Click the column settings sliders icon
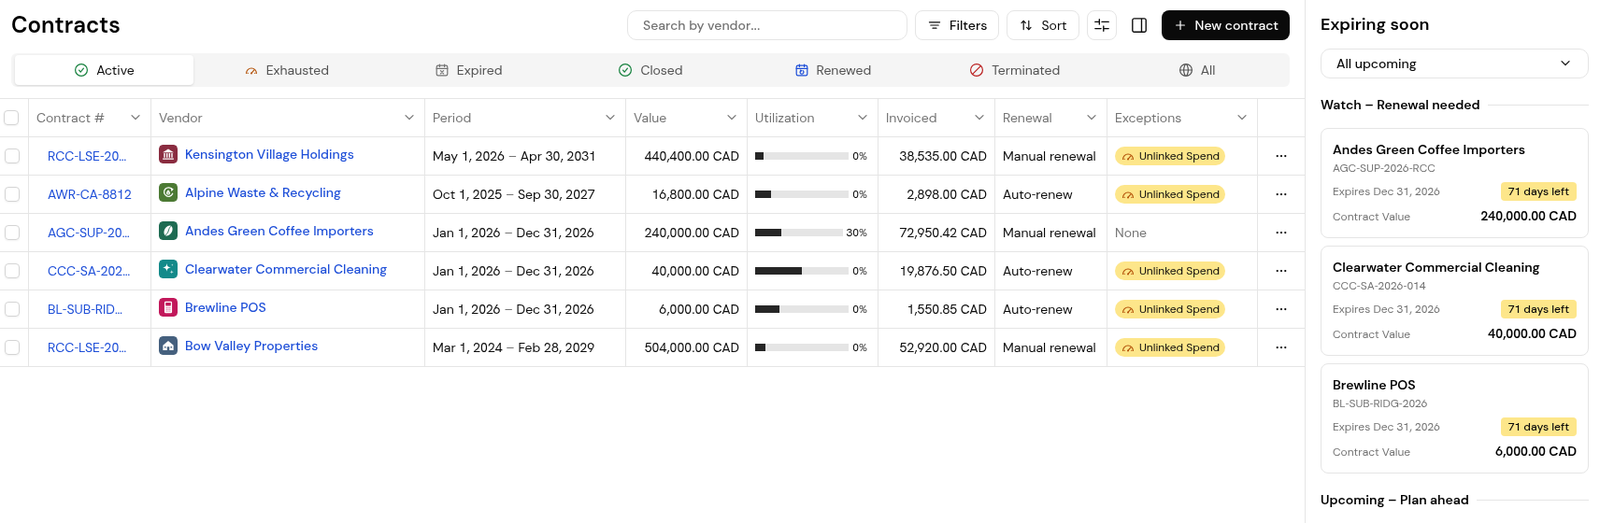Viewport: 1600px width, 523px height. tap(1101, 25)
